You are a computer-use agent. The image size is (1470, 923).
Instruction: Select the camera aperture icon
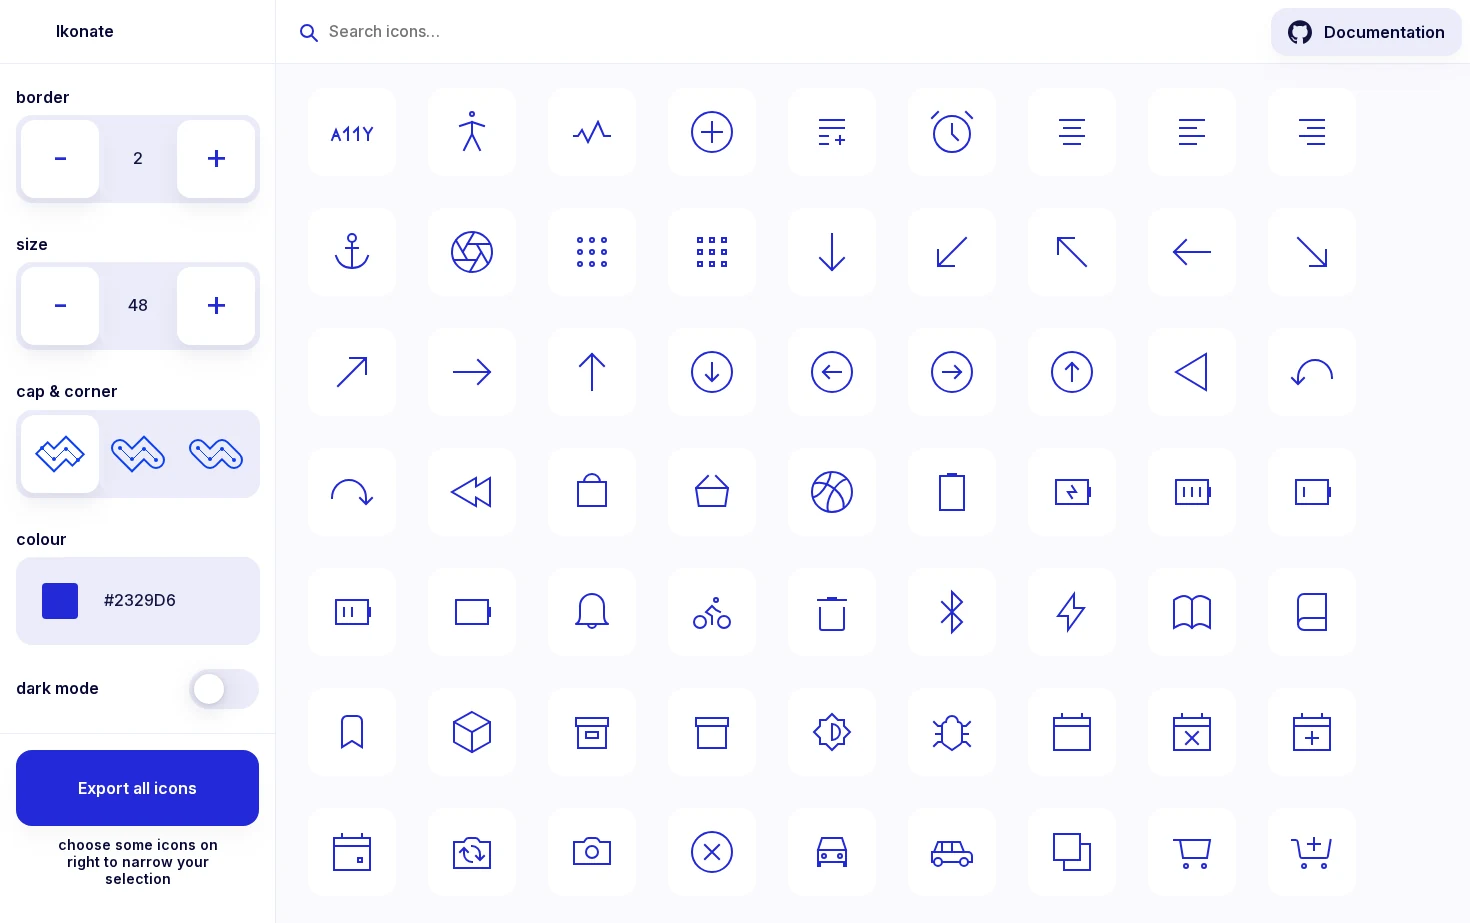pos(472,252)
